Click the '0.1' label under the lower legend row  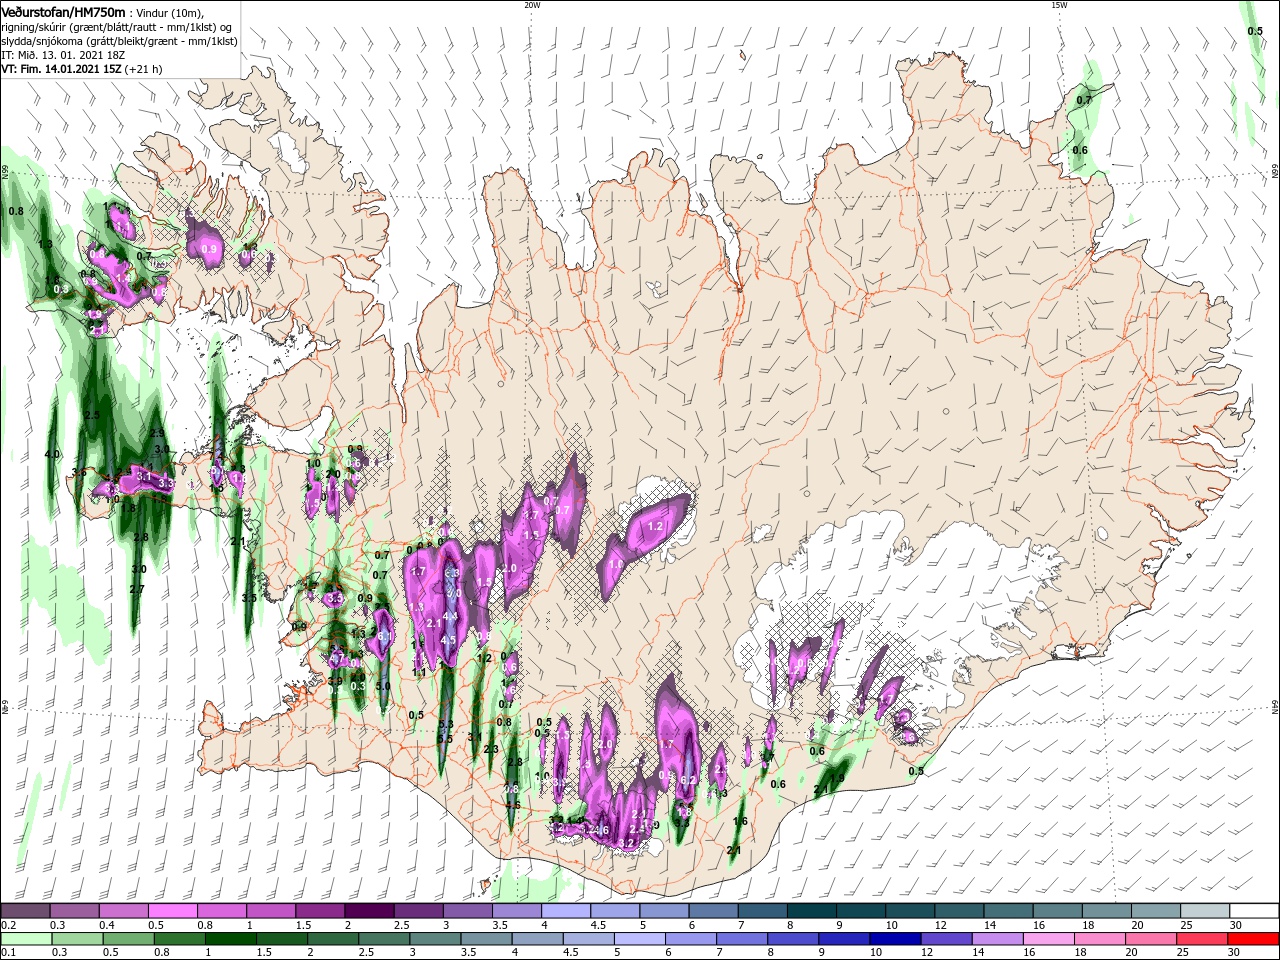7,953
